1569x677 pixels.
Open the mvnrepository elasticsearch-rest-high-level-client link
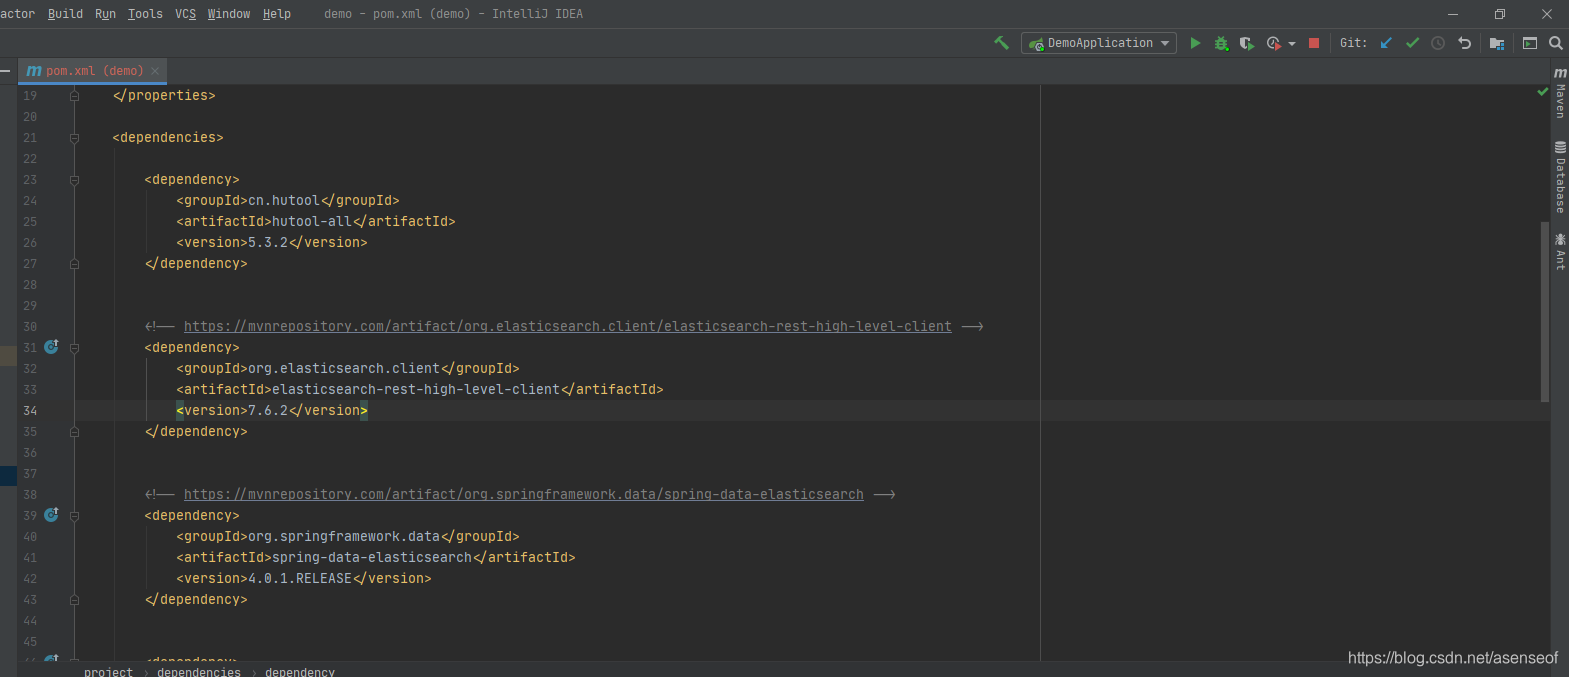567,327
